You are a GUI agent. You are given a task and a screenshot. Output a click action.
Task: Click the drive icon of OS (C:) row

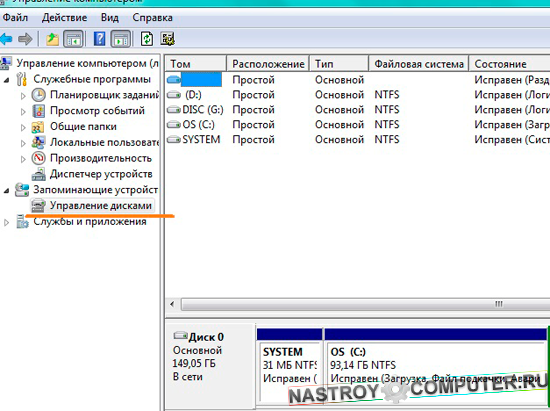(173, 124)
